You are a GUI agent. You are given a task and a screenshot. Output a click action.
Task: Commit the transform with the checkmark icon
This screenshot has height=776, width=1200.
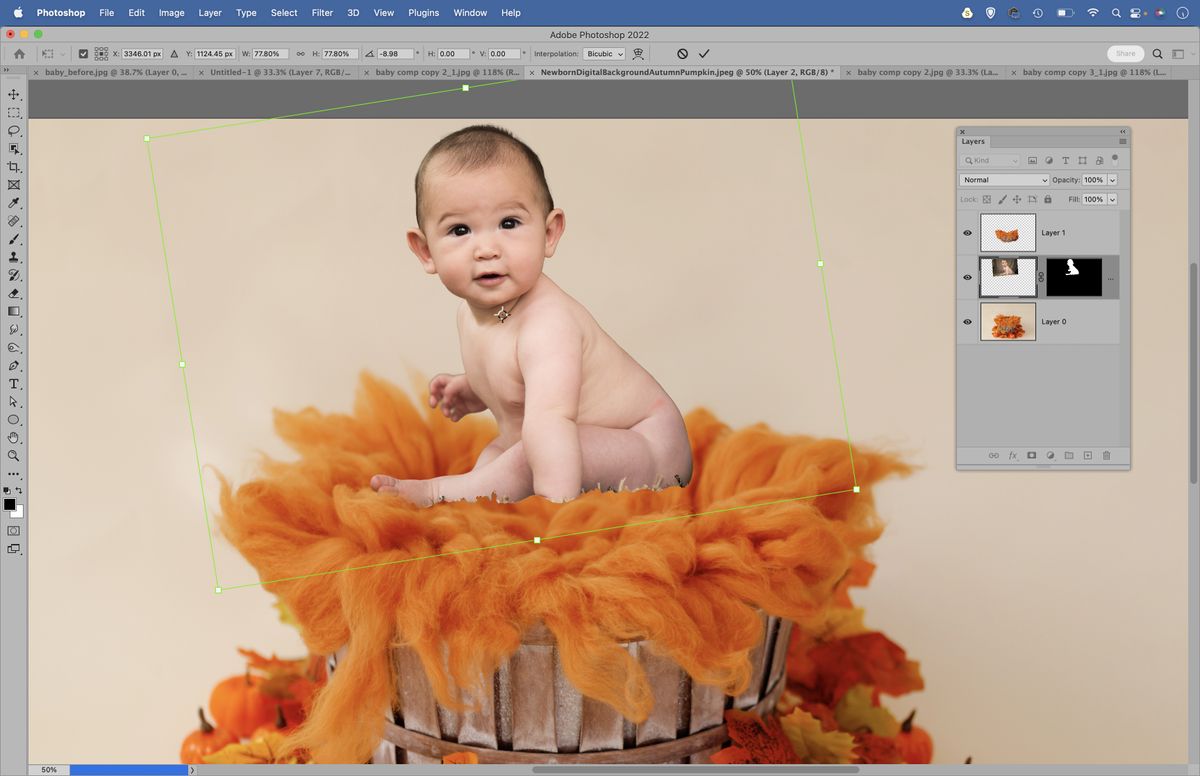[x=704, y=54]
